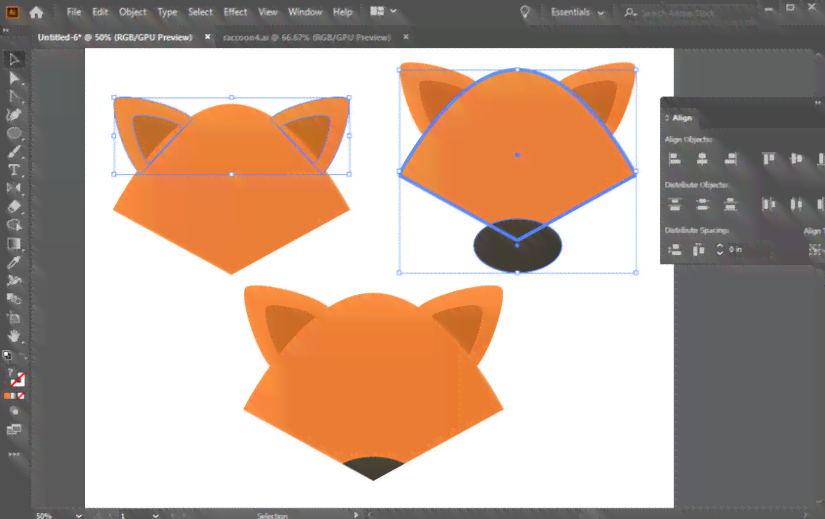Apply the solid Color mode swatch
The width and height of the screenshot is (825, 519).
click(7, 396)
